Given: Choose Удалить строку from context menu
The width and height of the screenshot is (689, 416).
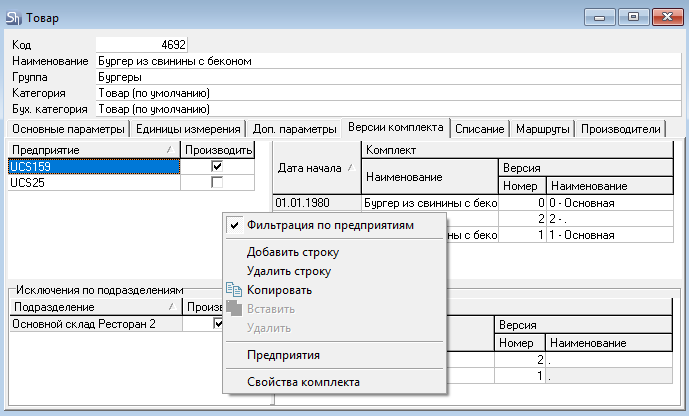Looking at the screenshot, I should coord(289,271).
